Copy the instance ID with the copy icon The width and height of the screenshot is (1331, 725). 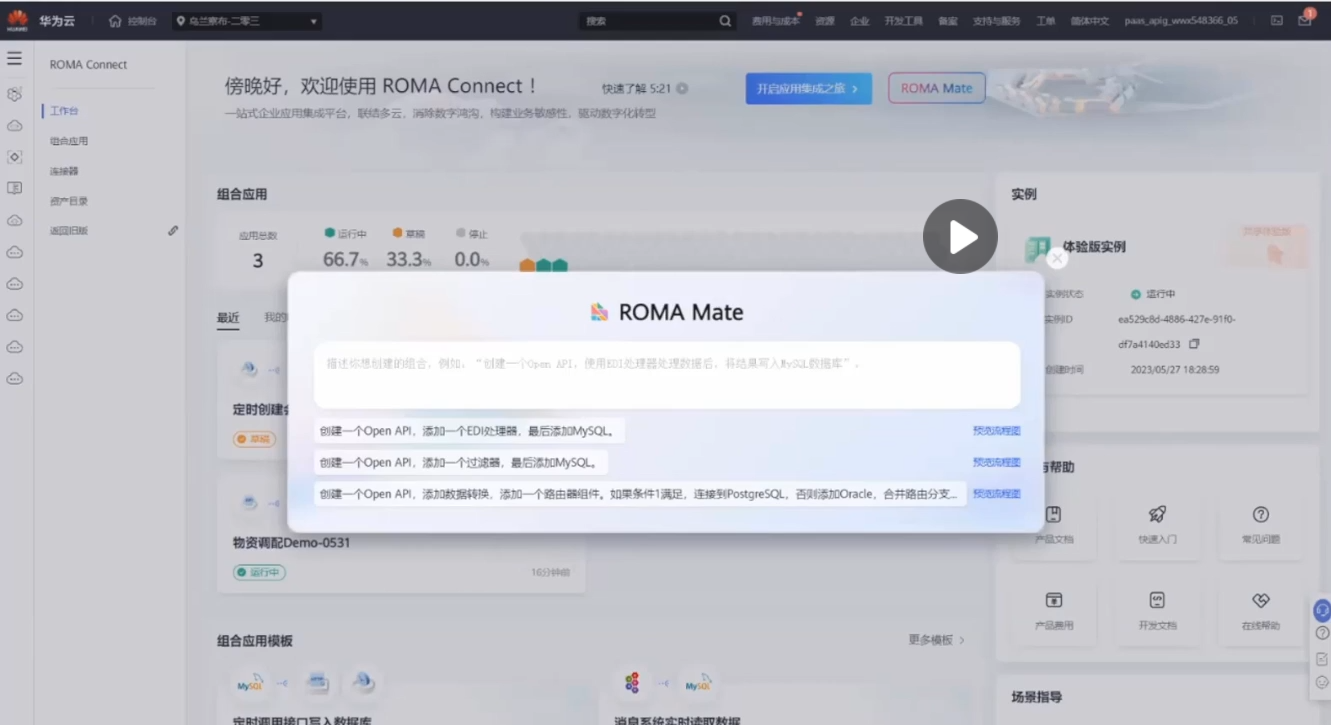pos(1194,344)
